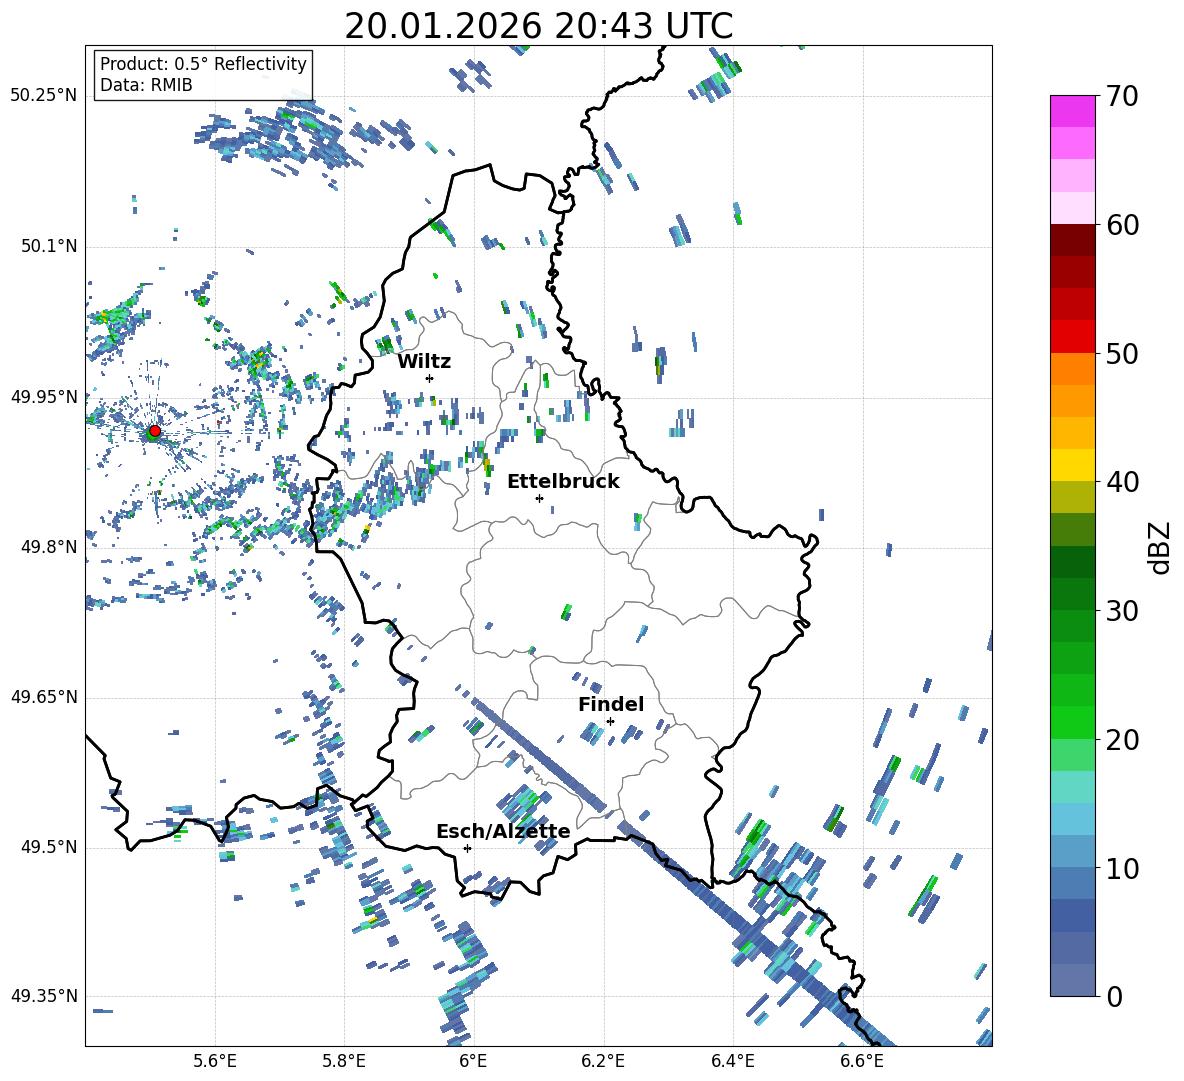
Task: Click the 6.6°E longitude label
Action: [862, 1061]
